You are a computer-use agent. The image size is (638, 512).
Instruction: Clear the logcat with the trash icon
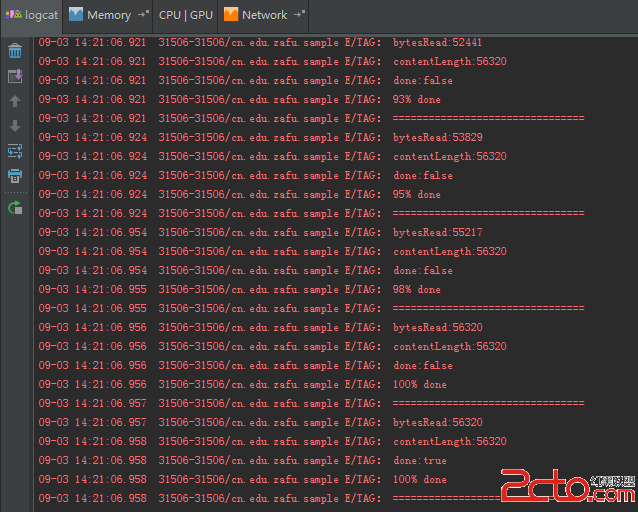pos(15,51)
